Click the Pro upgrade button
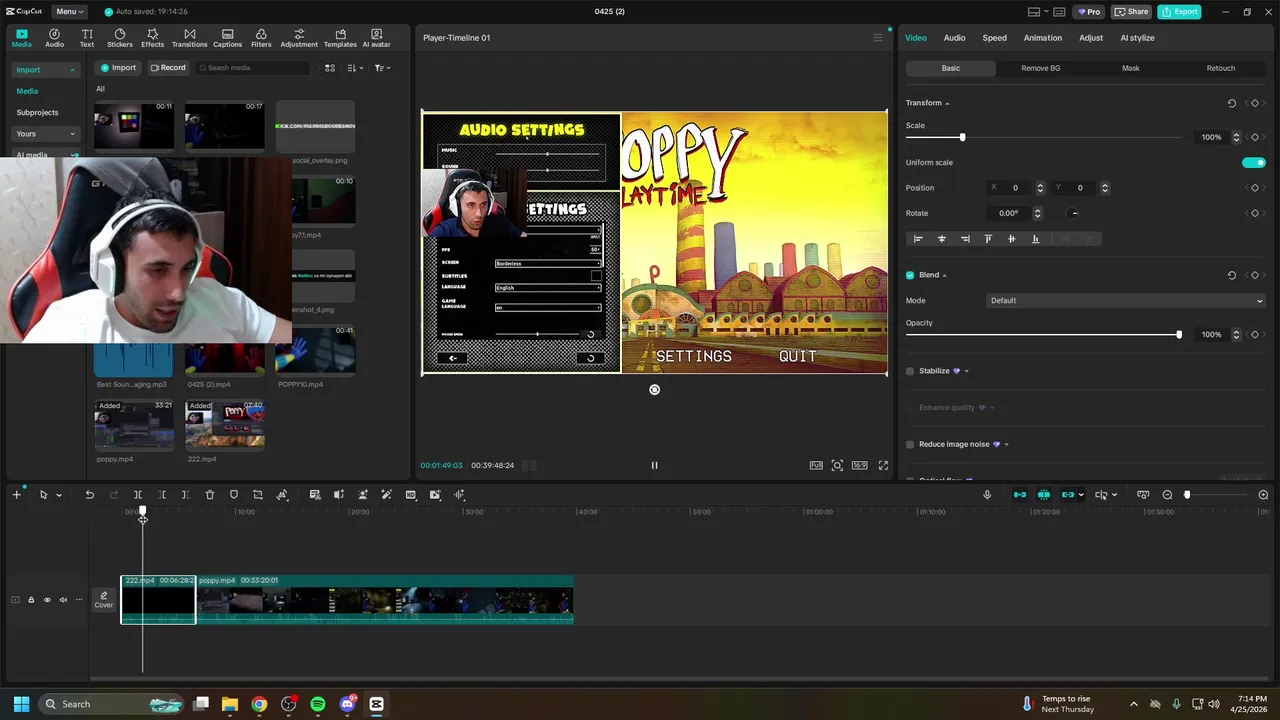The width and height of the screenshot is (1280, 720). (1088, 11)
